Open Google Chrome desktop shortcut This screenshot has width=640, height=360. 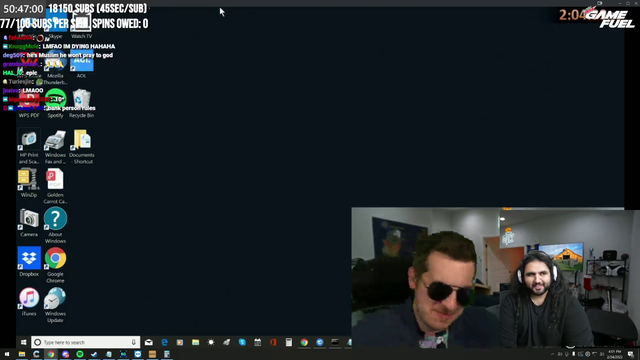pos(55,265)
